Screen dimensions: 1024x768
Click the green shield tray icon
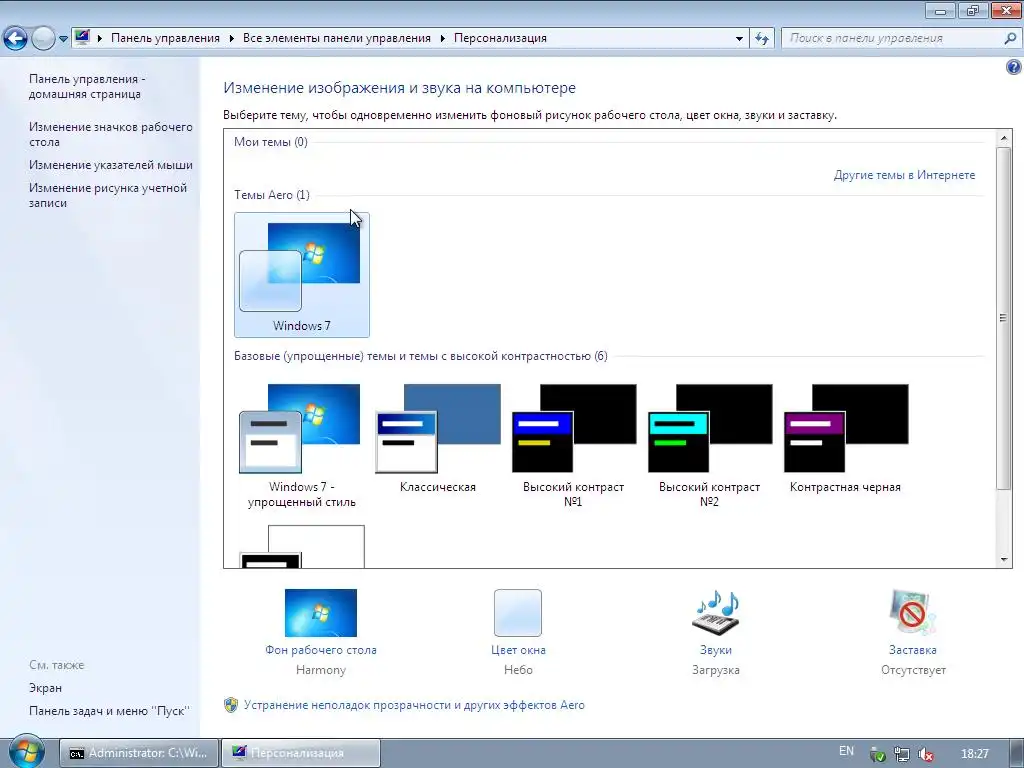click(x=878, y=754)
